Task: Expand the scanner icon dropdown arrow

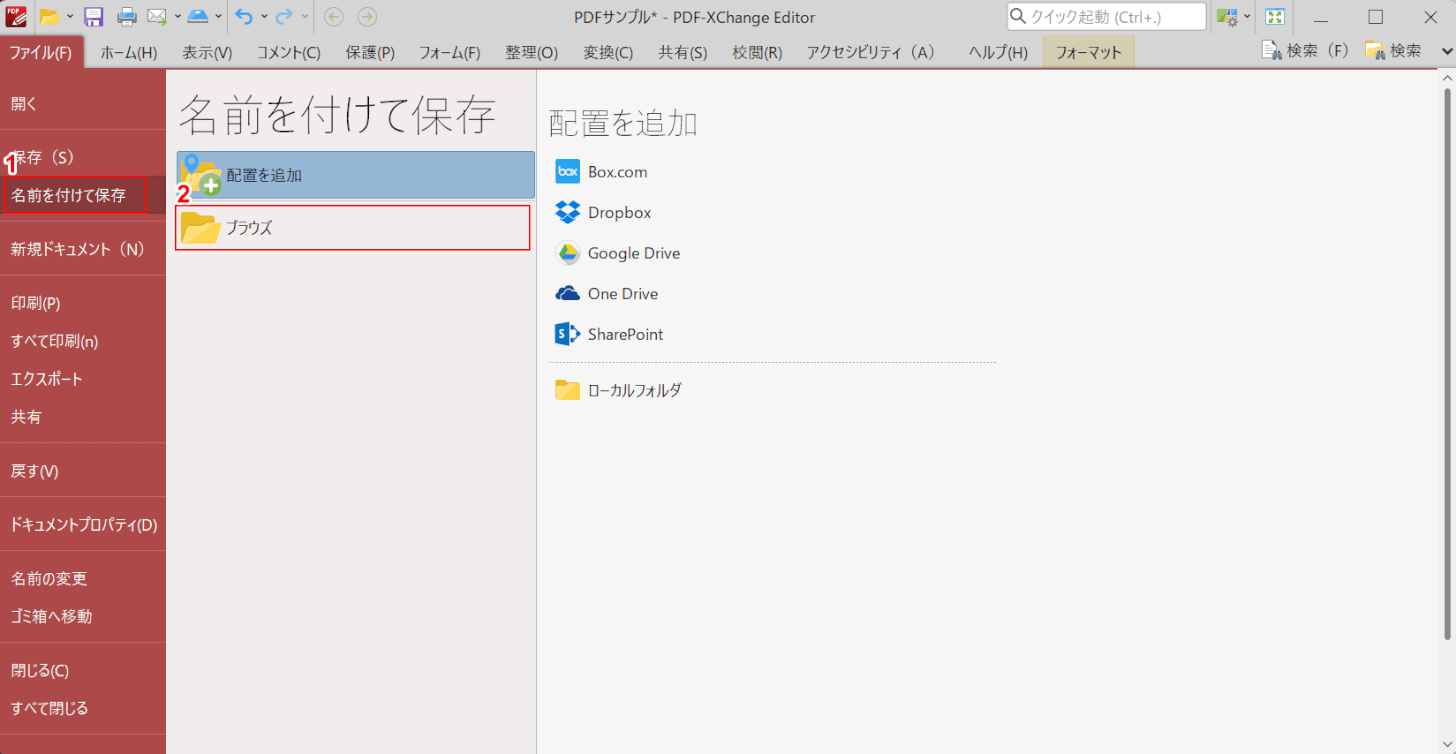Action: (218, 17)
